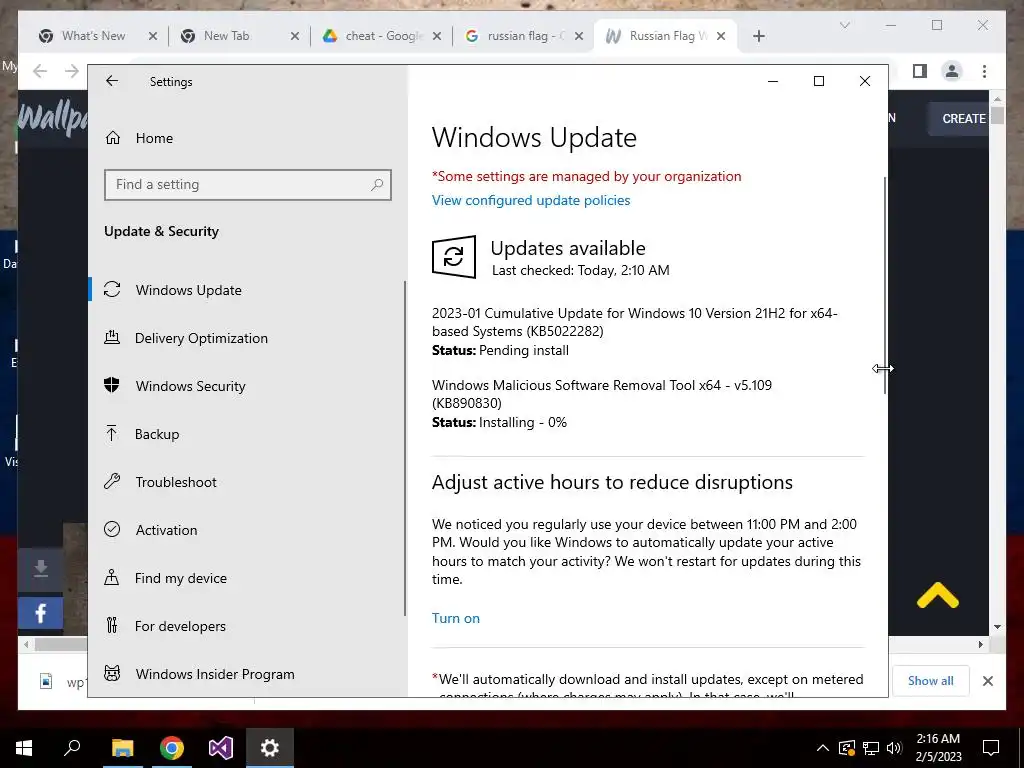Click the Turn on active hours link

pos(456,618)
